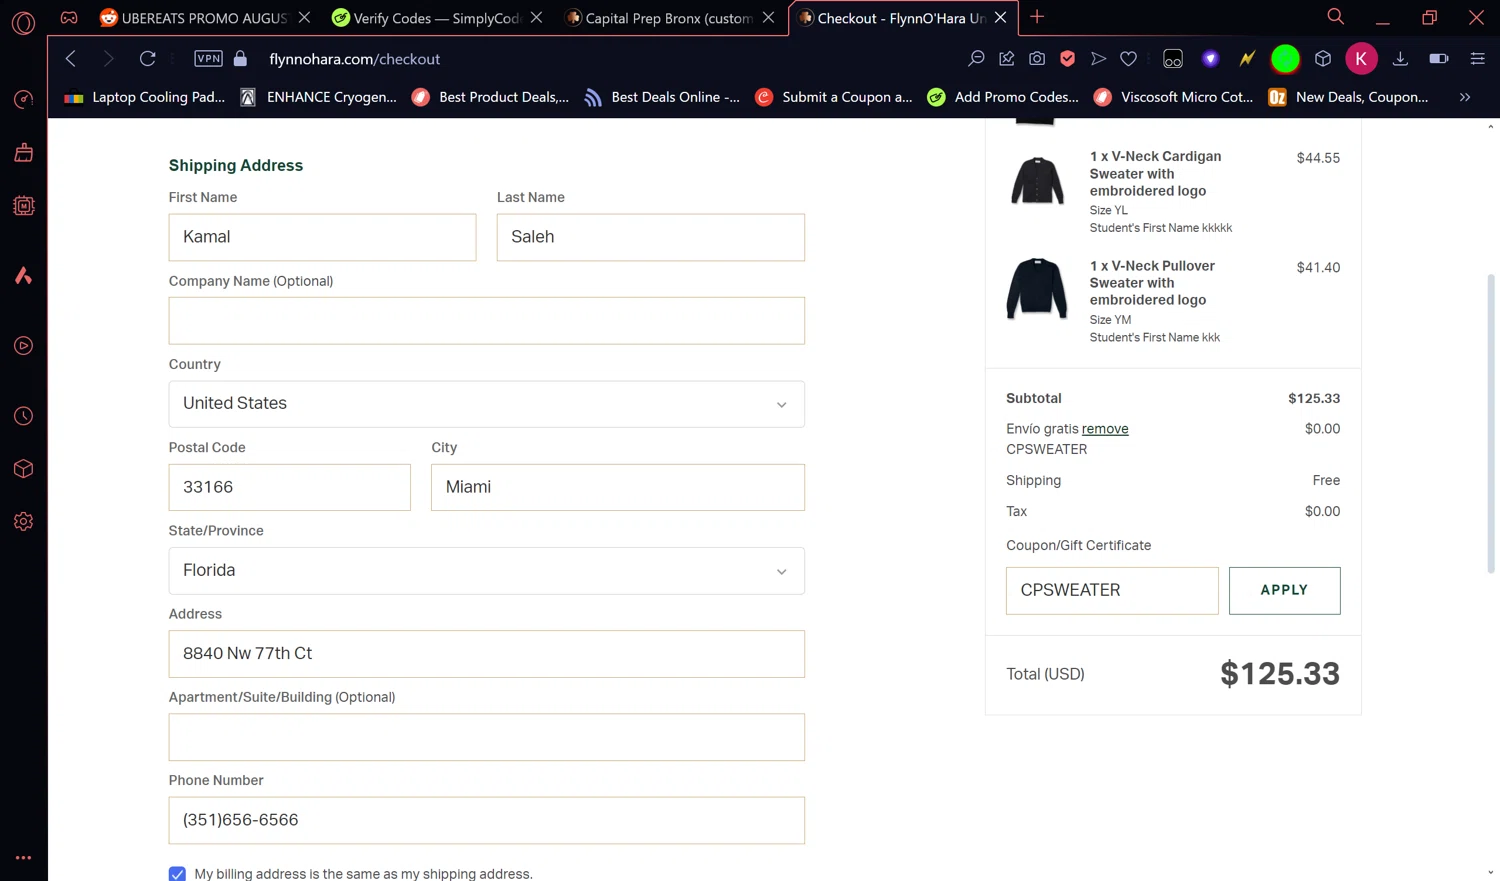Click the Company Name input field
Image resolution: width=1500 pixels, height=881 pixels.
(x=486, y=321)
